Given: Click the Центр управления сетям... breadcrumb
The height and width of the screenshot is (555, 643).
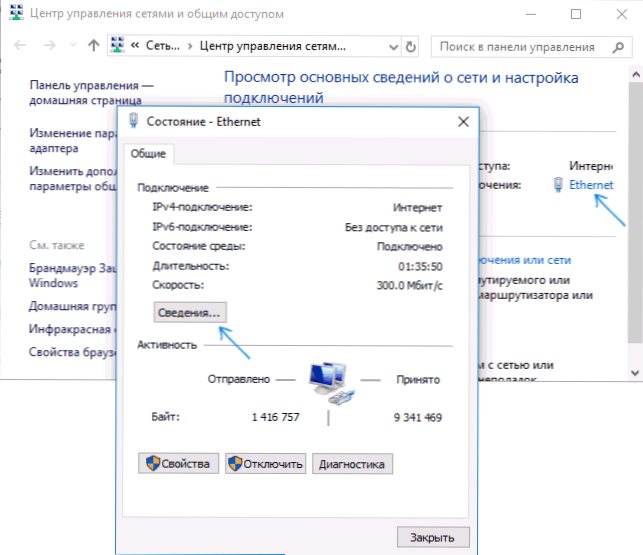Looking at the screenshot, I should [x=273, y=46].
